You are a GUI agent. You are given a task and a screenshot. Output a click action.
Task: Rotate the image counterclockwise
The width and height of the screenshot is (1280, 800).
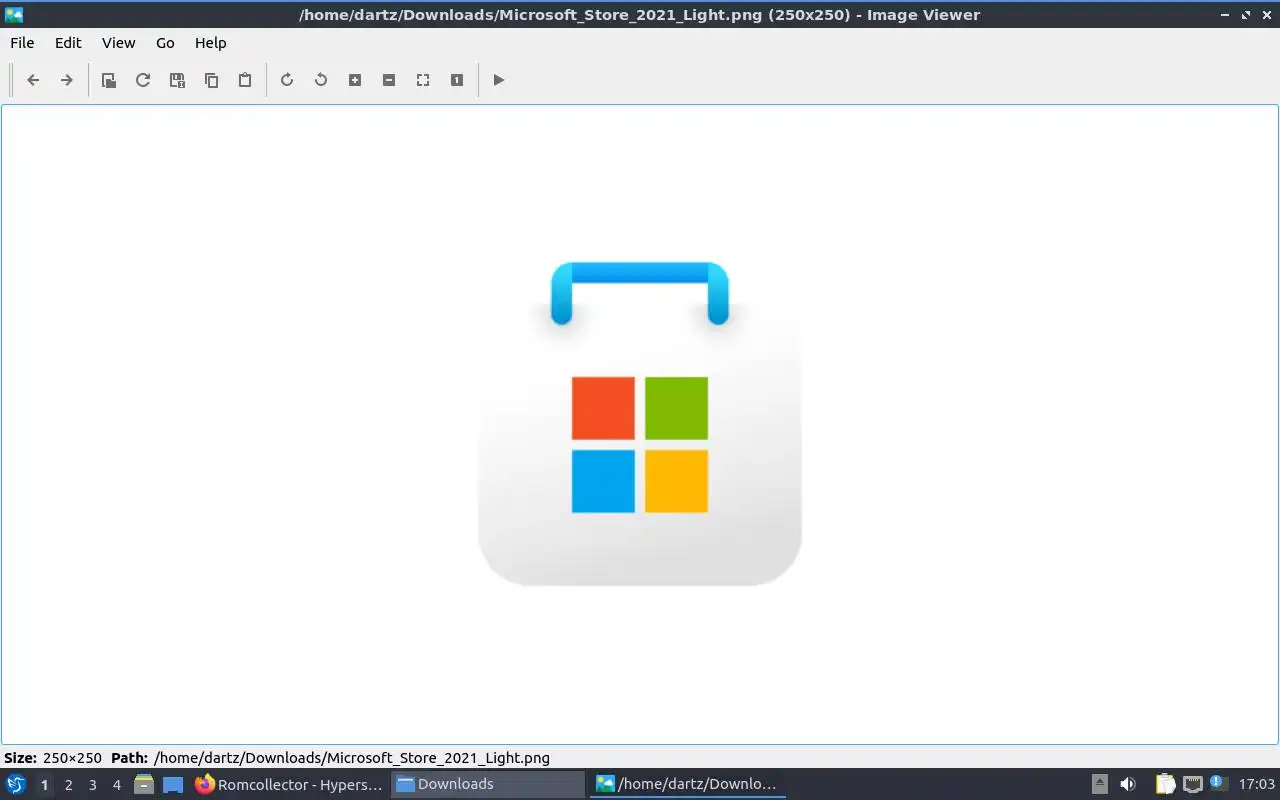[321, 80]
